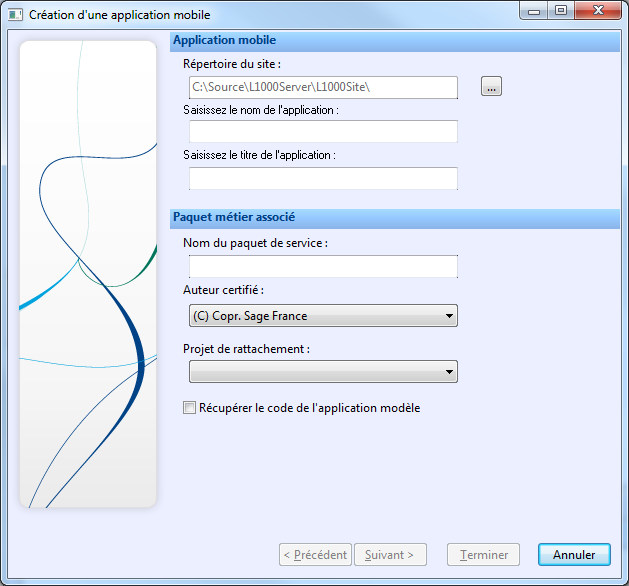629x586 pixels.
Task: Open the Projet de rattachement dropdown
Action: (323, 371)
